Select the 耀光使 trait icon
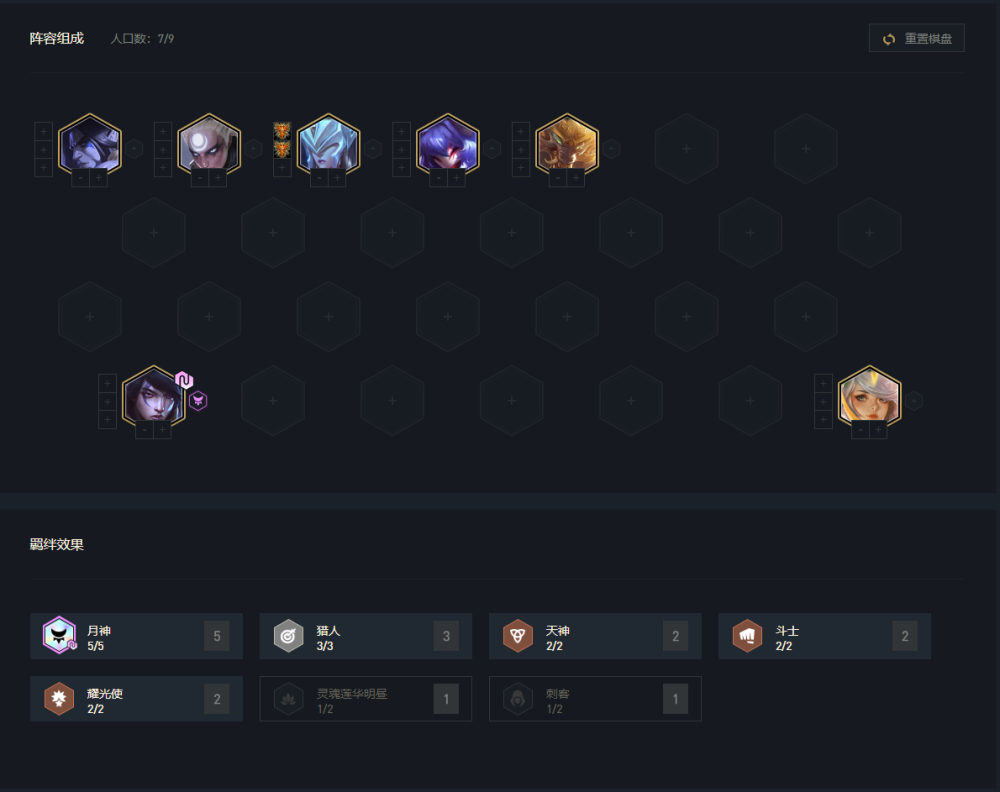Viewport: 1000px width, 792px height. 59,699
